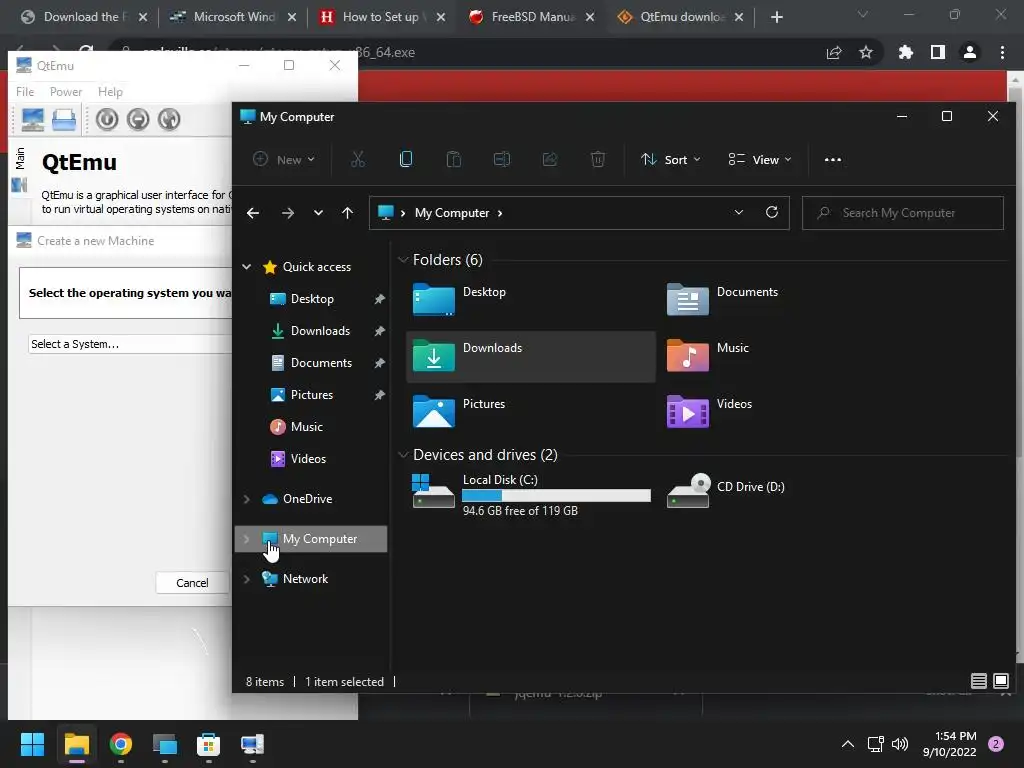Click the Paste clipboard icon in File Explorer
The width and height of the screenshot is (1024, 768).
[x=453, y=159]
